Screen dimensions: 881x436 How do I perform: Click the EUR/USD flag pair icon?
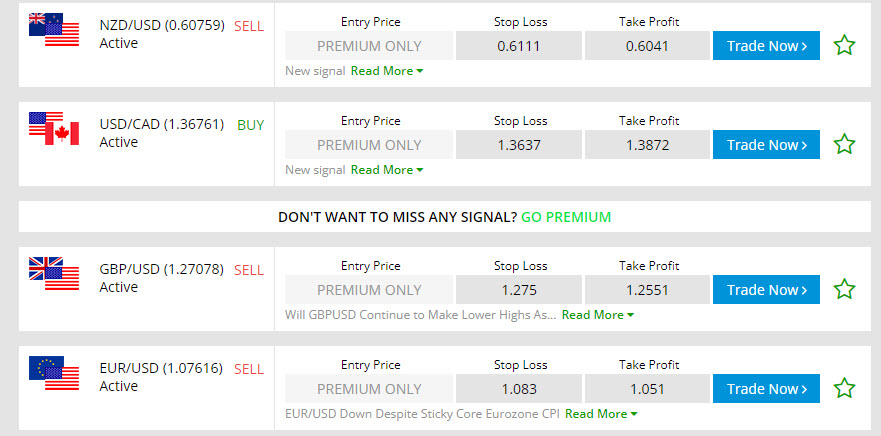[54, 373]
